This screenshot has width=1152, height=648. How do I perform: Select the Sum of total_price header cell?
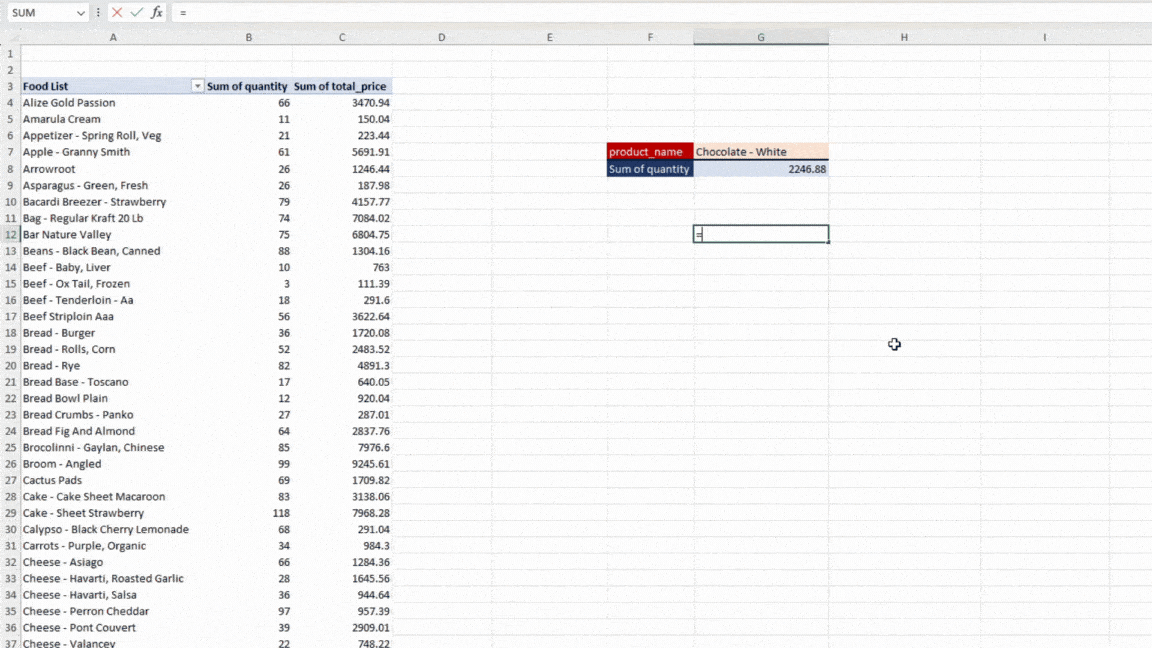pyautogui.click(x=340, y=86)
